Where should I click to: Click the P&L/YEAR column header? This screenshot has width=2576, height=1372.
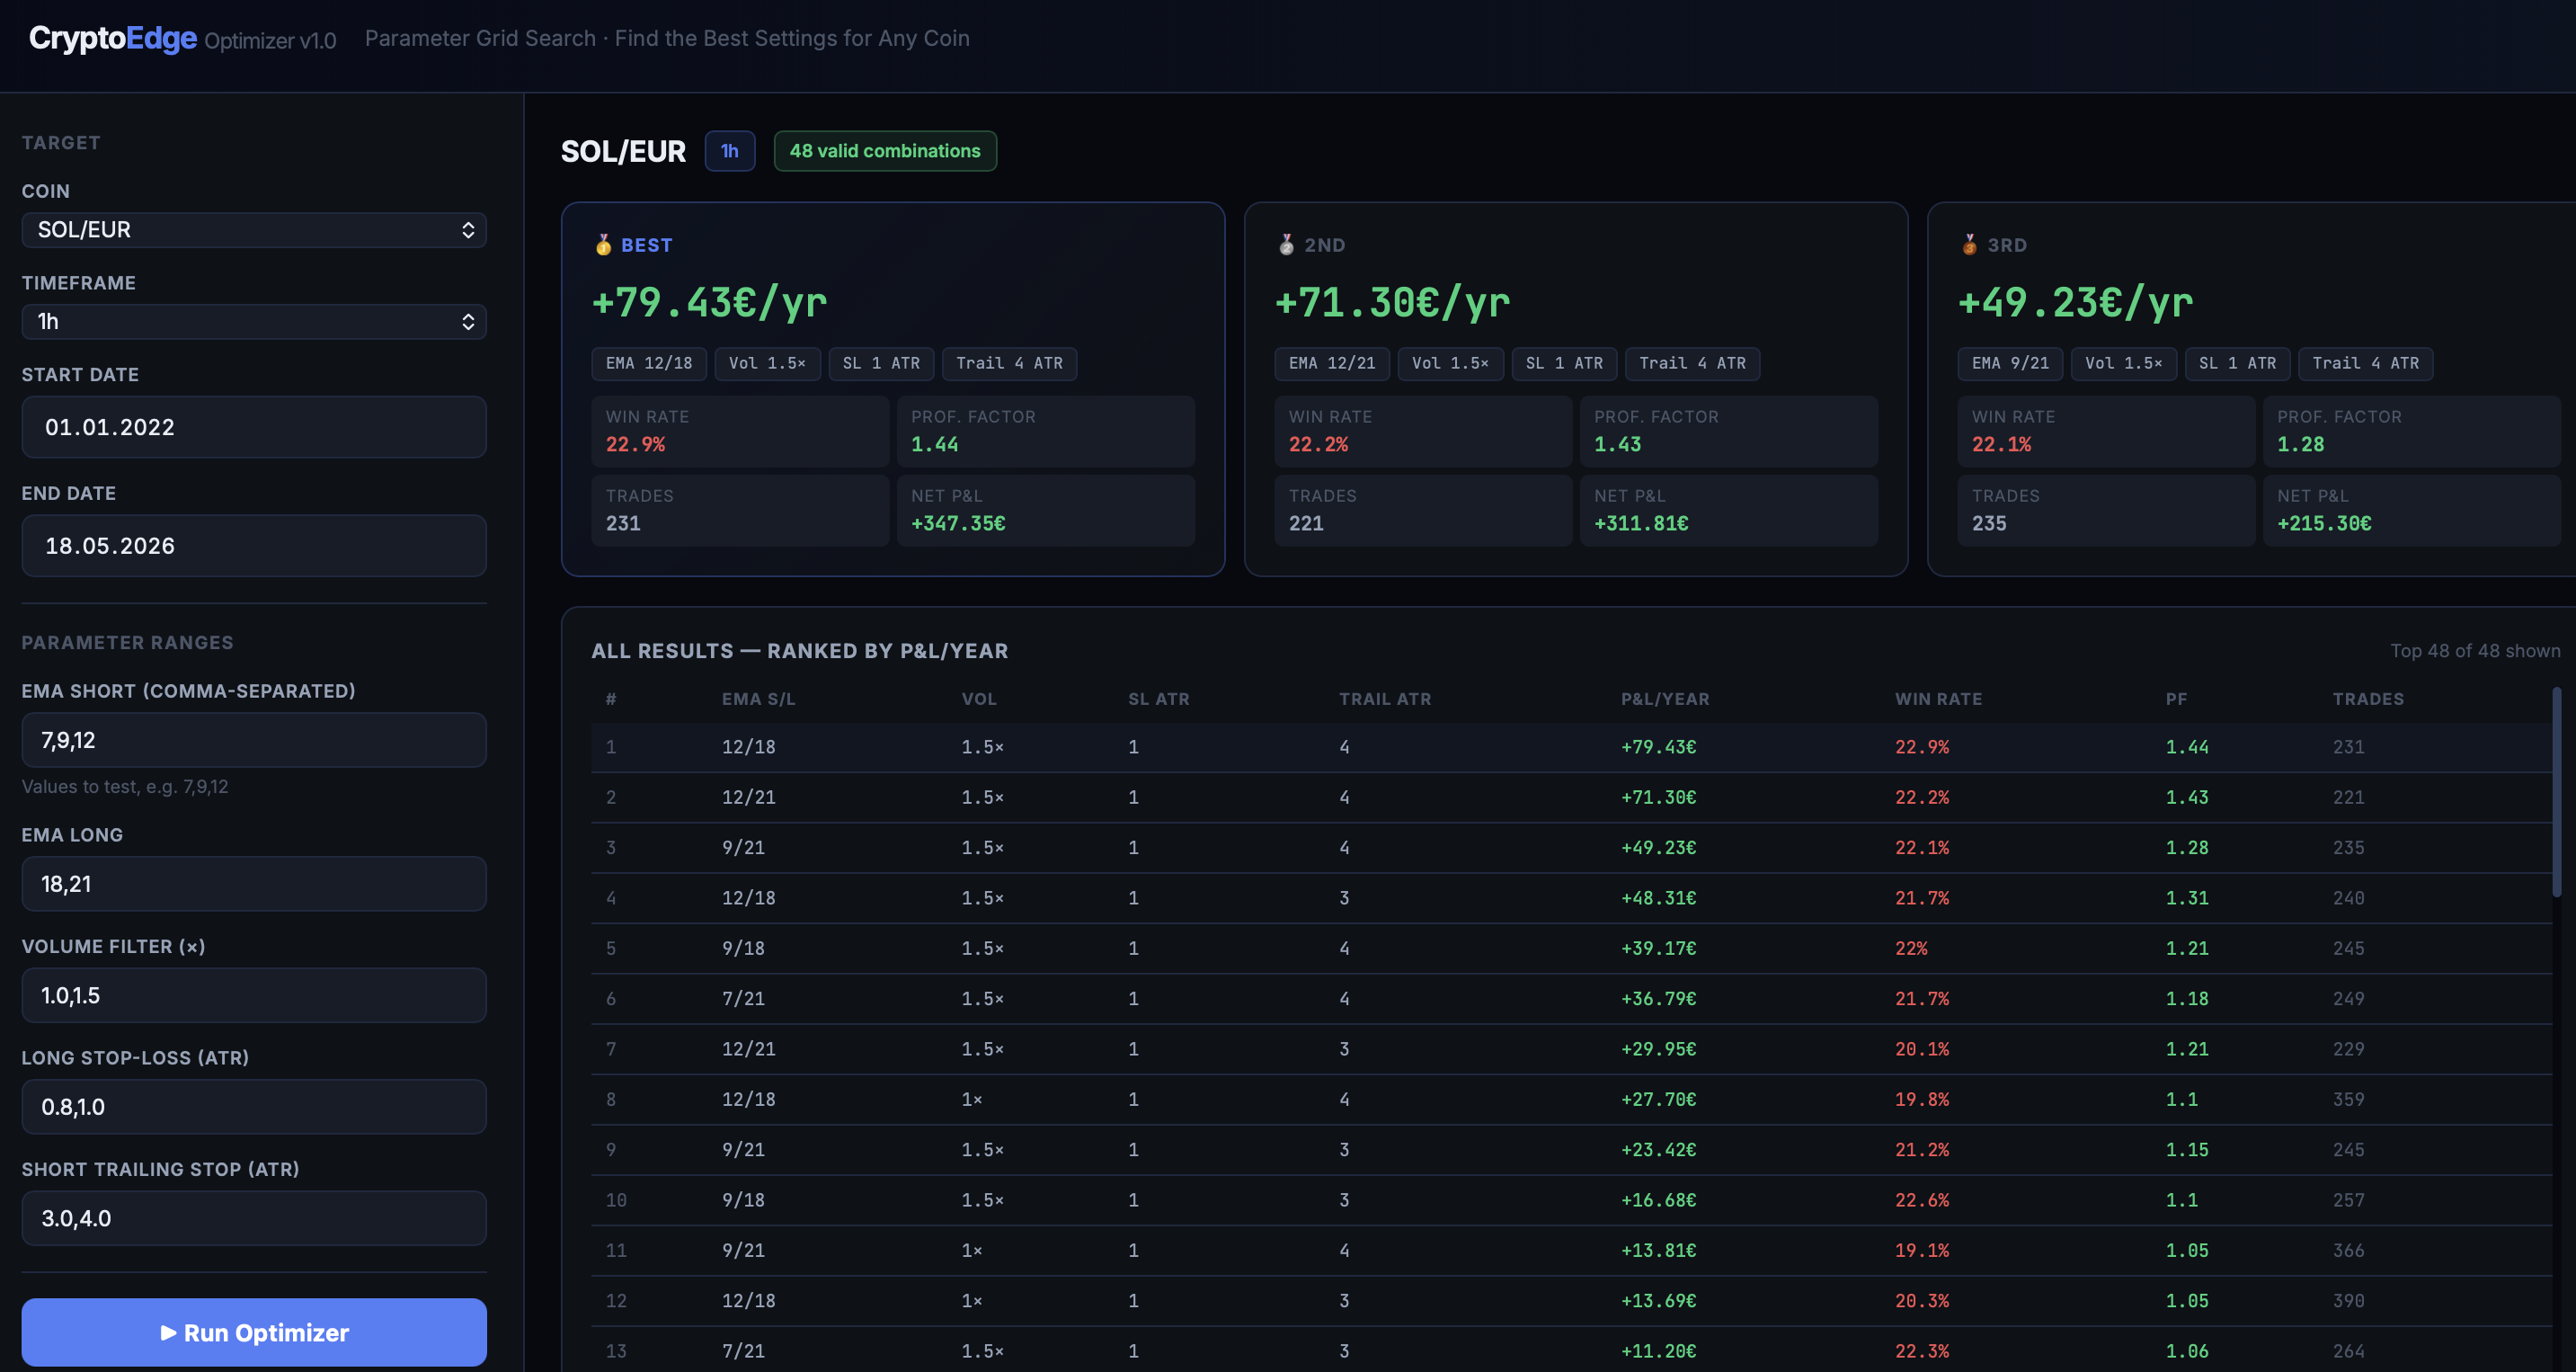point(1665,699)
